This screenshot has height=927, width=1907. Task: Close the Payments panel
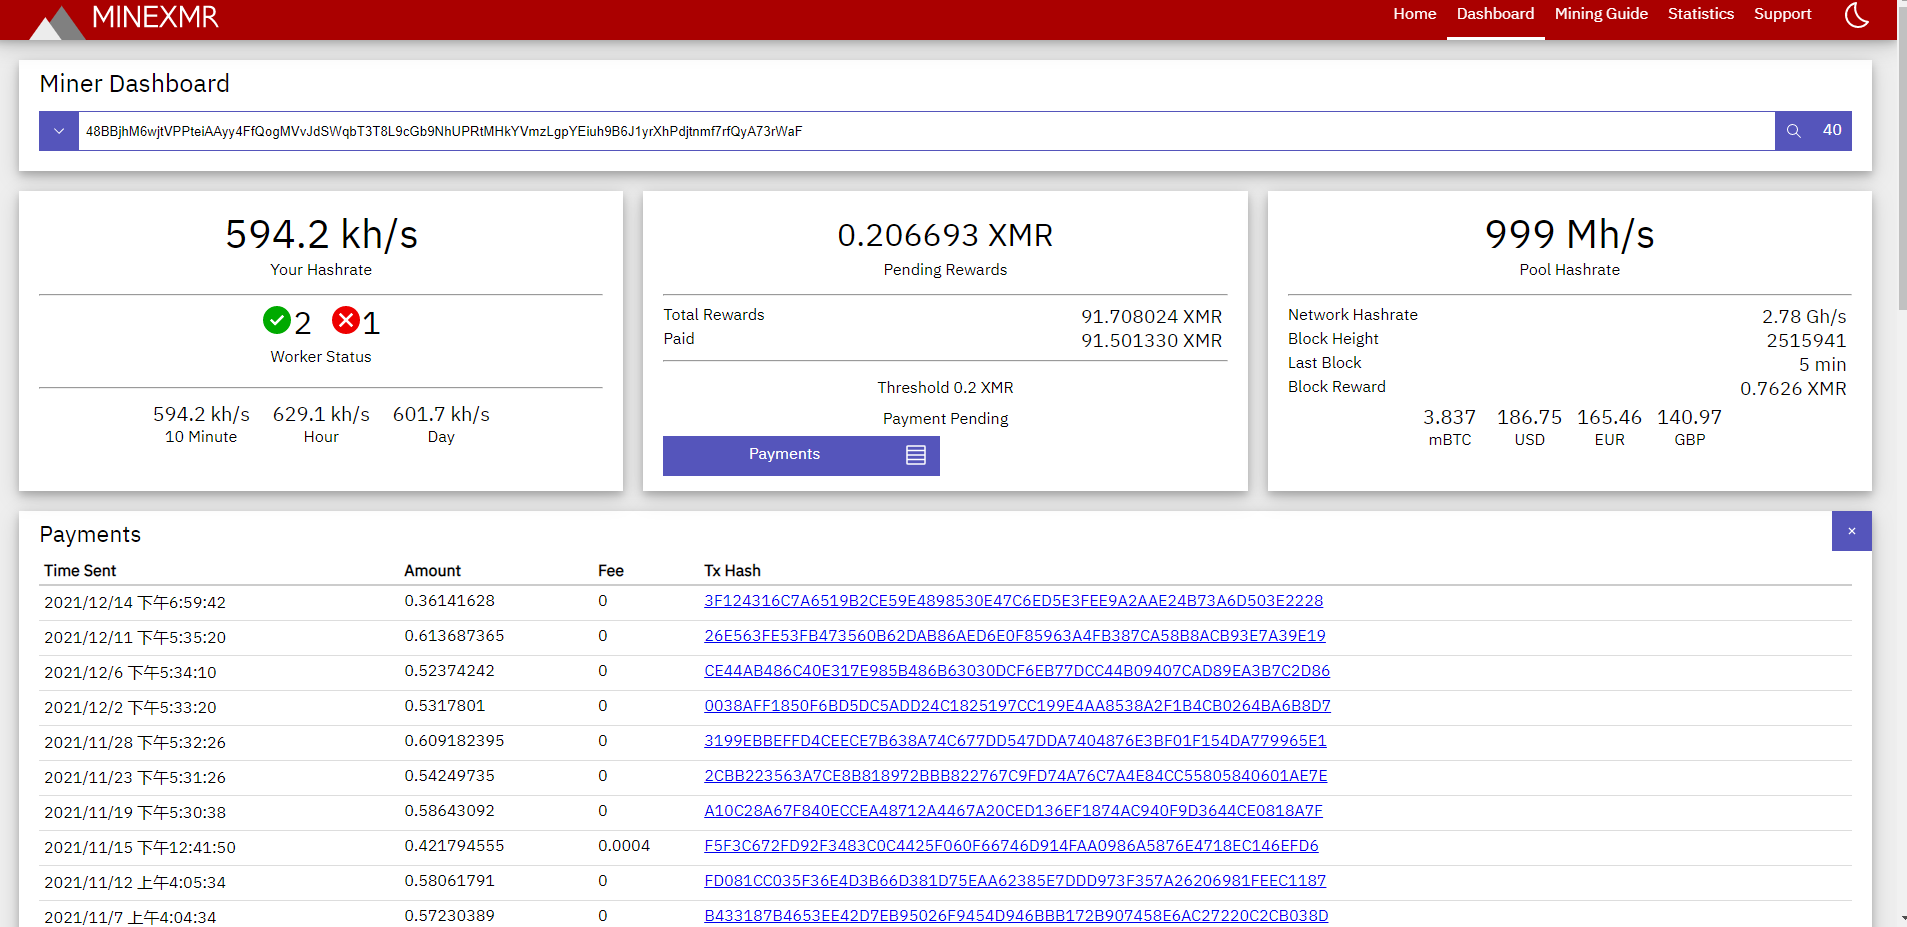pyautogui.click(x=1852, y=531)
